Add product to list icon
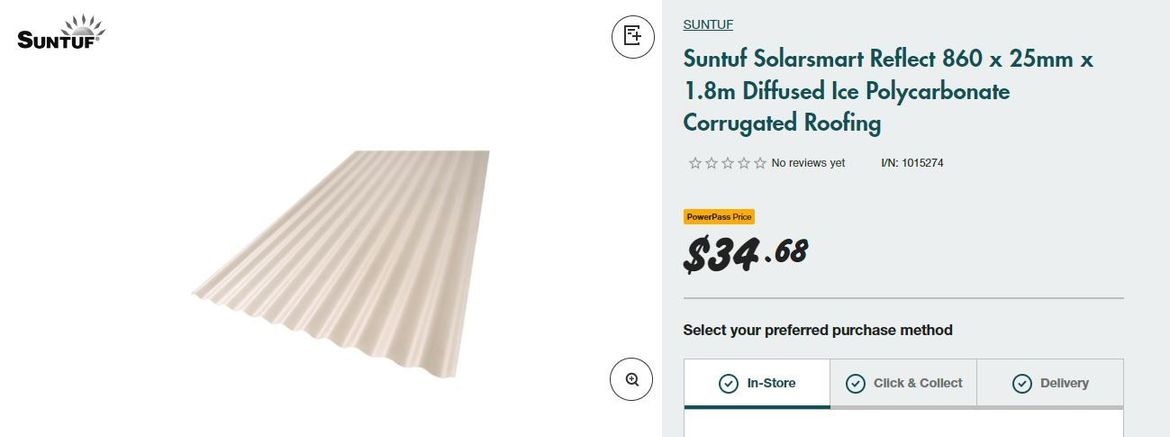 (x=632, y=36)
